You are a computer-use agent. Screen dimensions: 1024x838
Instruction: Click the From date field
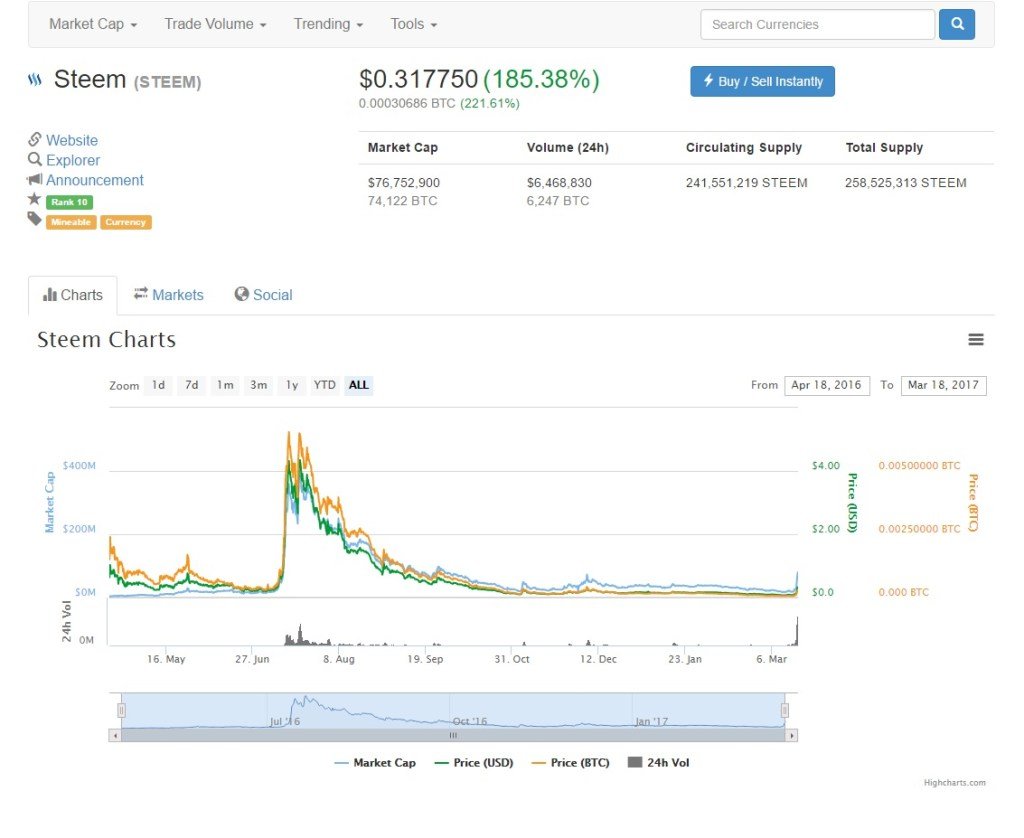827,385
